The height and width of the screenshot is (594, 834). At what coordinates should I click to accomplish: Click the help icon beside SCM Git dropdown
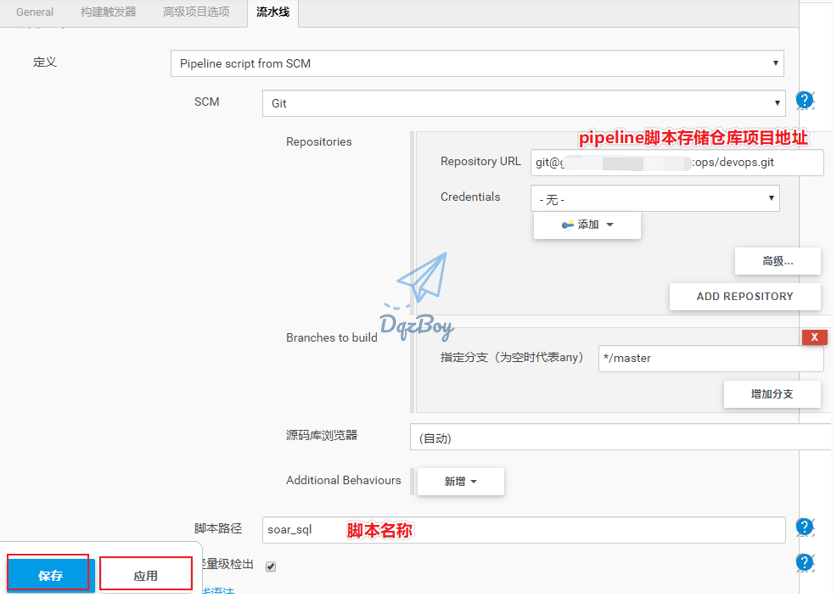[x=805, y=100]
